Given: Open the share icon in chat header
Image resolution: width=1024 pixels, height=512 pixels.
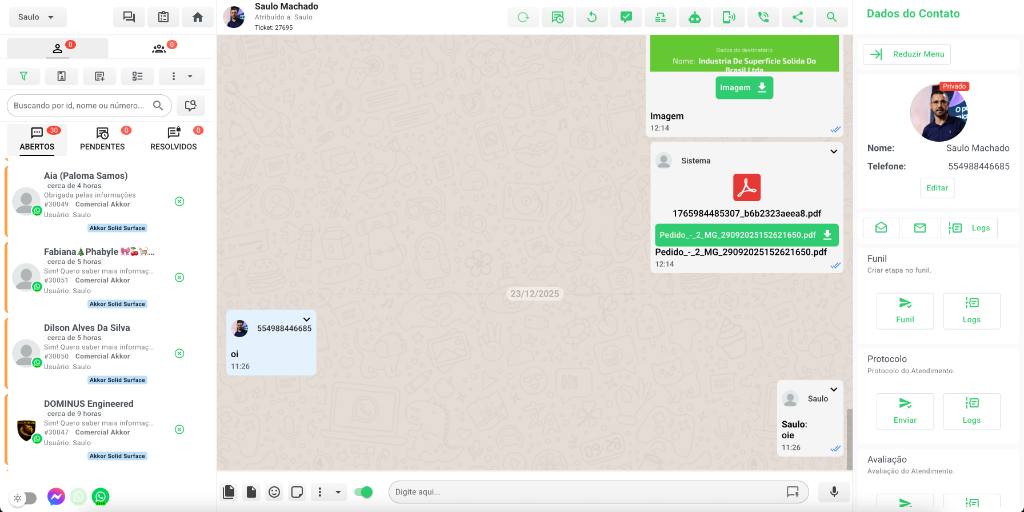Looking at the screenshot, I should point(797,17).
